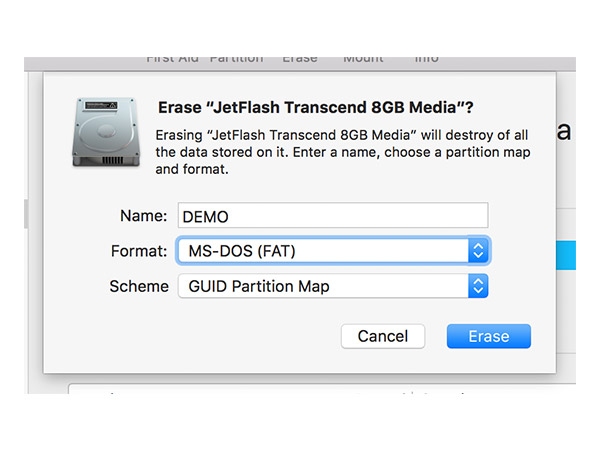Select Partition in the toolbar
This screenshot has width=600, height=450.
(236, 59)
